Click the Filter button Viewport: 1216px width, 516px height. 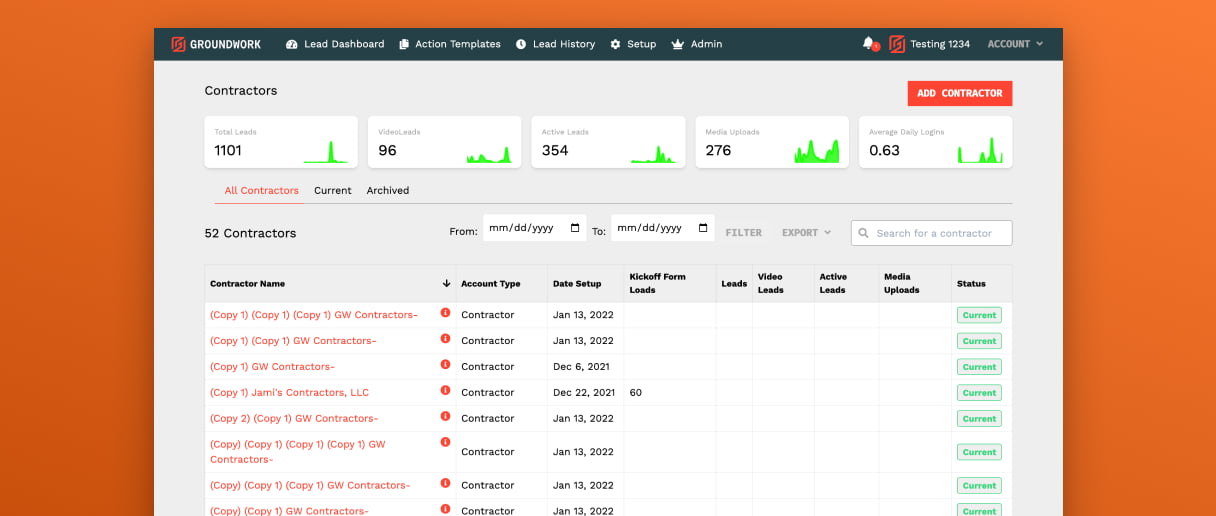coord(743,233)
